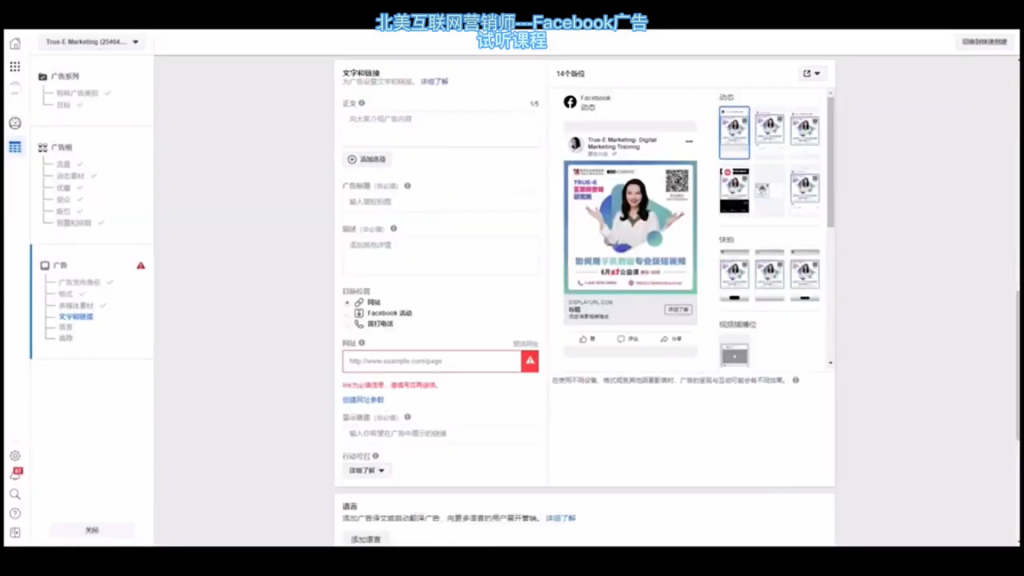The image size is (1024, 576).
Task: Open the preview export dropdown arrow
Action: tap(817, 73)
